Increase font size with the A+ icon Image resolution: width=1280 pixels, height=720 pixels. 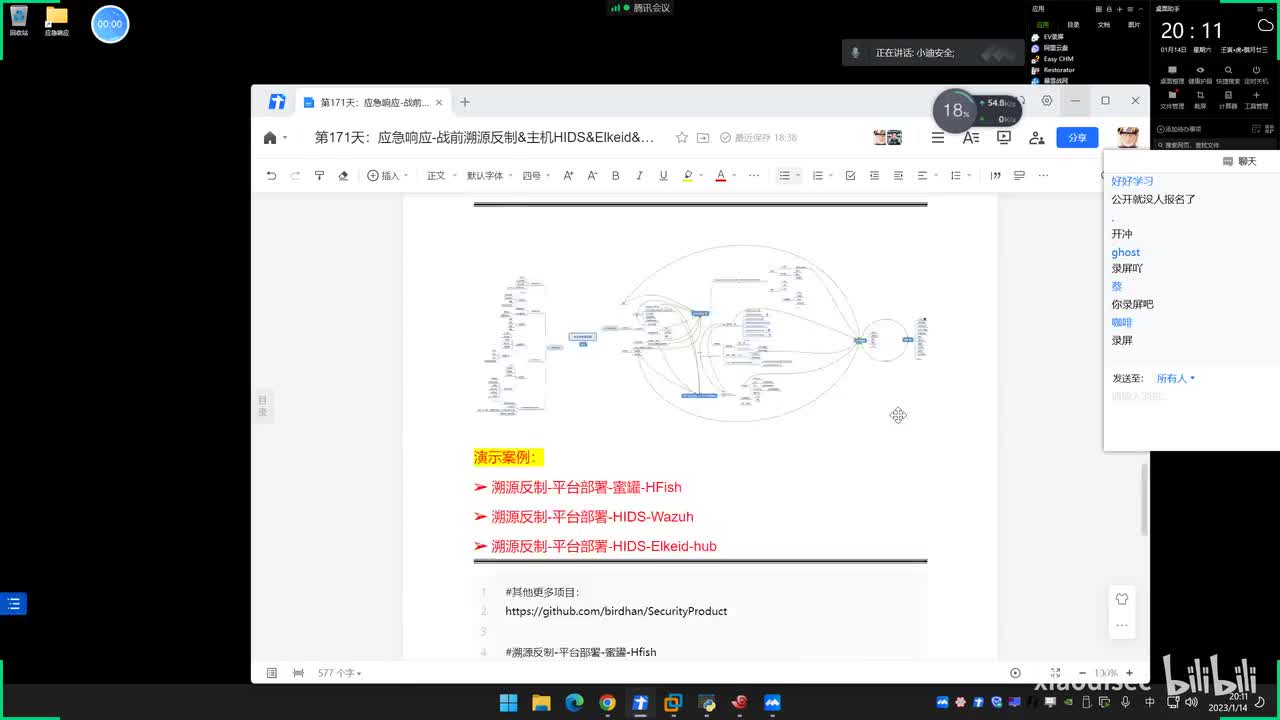[568, 175]
